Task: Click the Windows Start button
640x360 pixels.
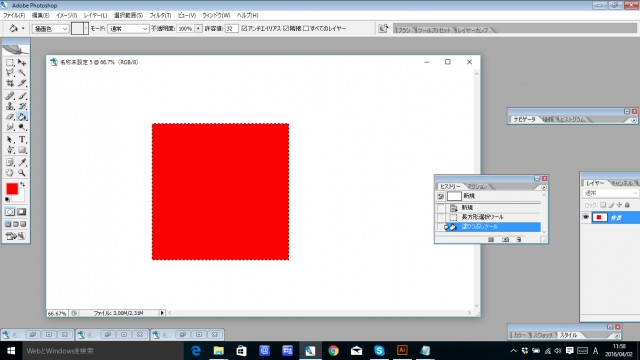Action: click(x=11, y=351)
